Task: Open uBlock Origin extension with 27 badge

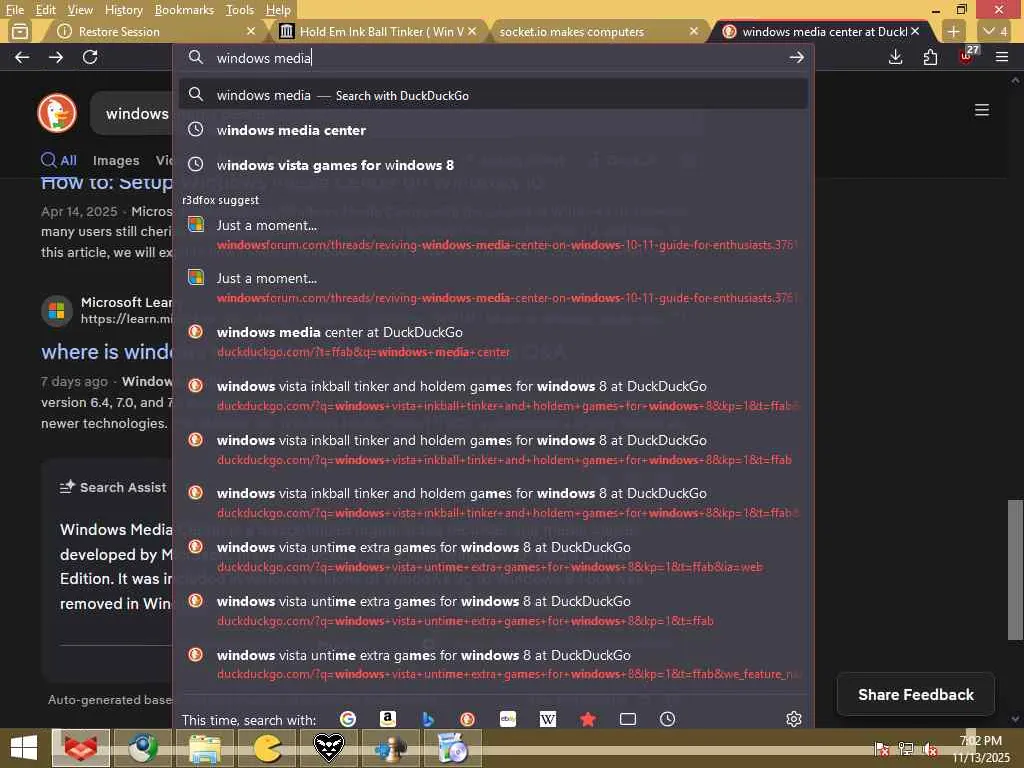Action: 967,56
